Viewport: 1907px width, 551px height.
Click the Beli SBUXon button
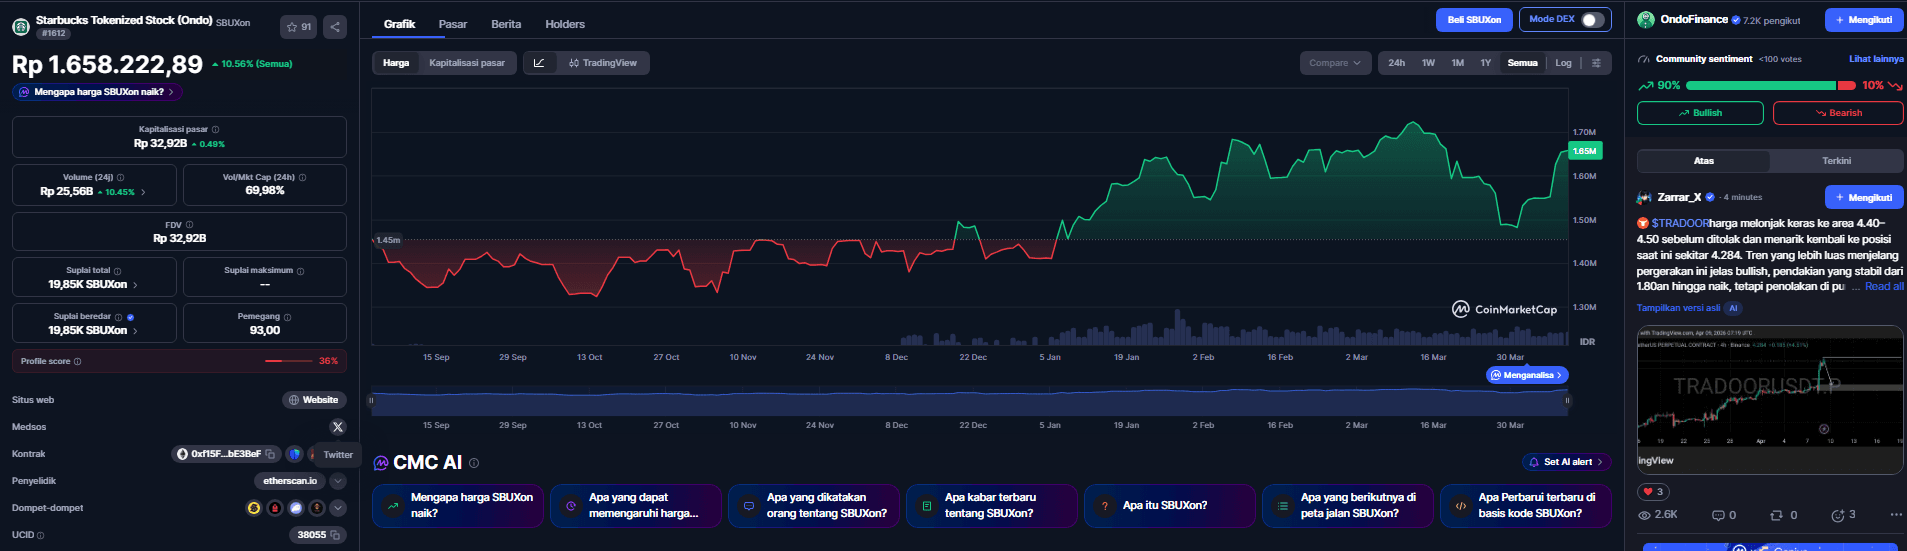click(x=1474, y=20)
